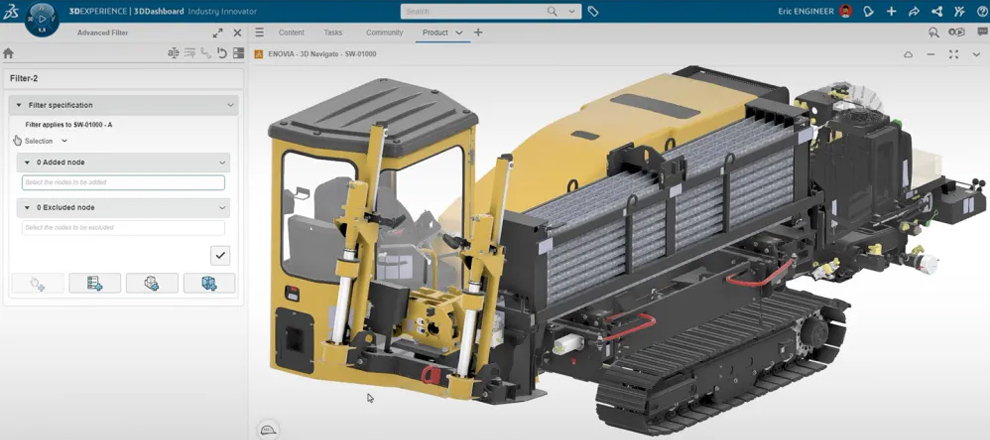
Task: Add a new dashboard tab
Action: (x=478, y=32)
